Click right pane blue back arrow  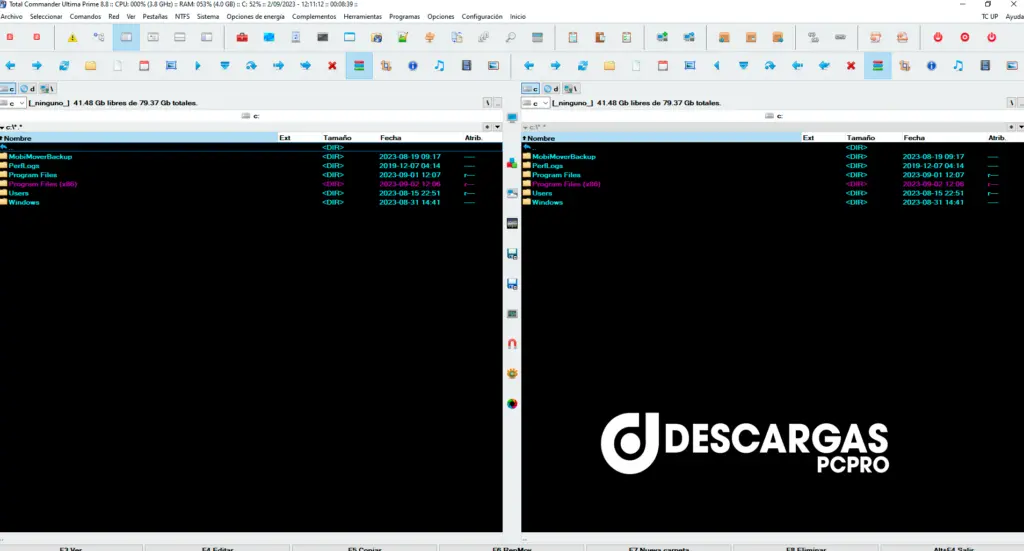529,65
